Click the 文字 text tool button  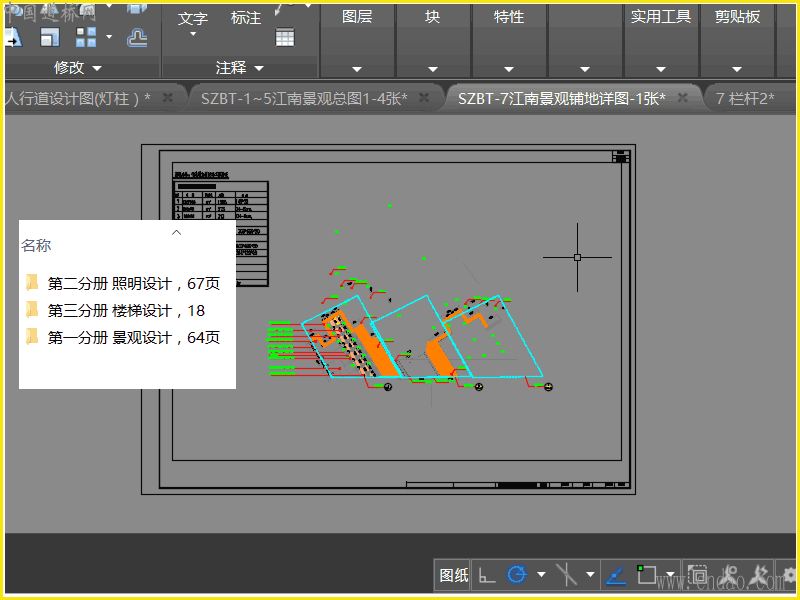coord(193,19)
